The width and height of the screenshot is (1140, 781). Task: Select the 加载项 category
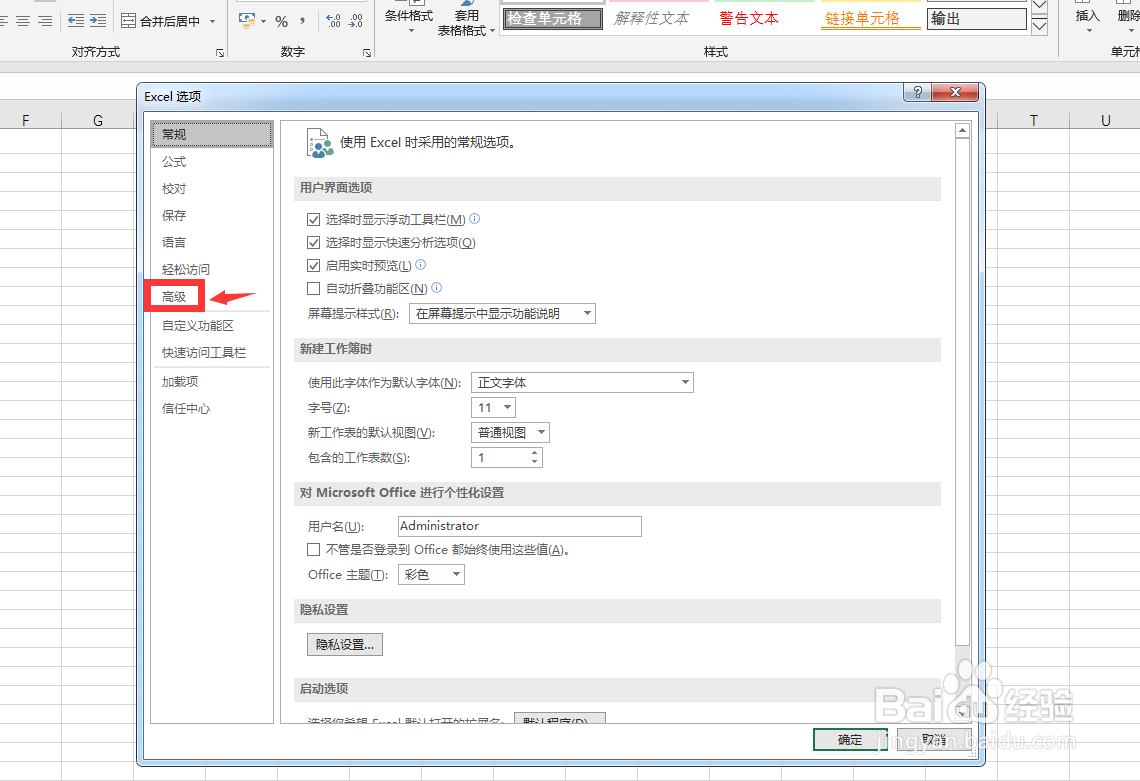[x=212, y=382]
